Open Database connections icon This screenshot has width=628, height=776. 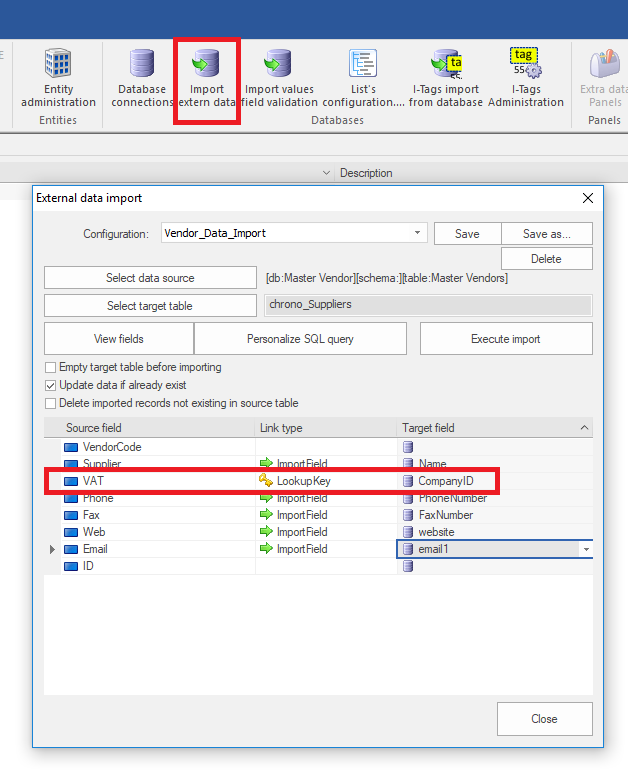tap(142, 78)
